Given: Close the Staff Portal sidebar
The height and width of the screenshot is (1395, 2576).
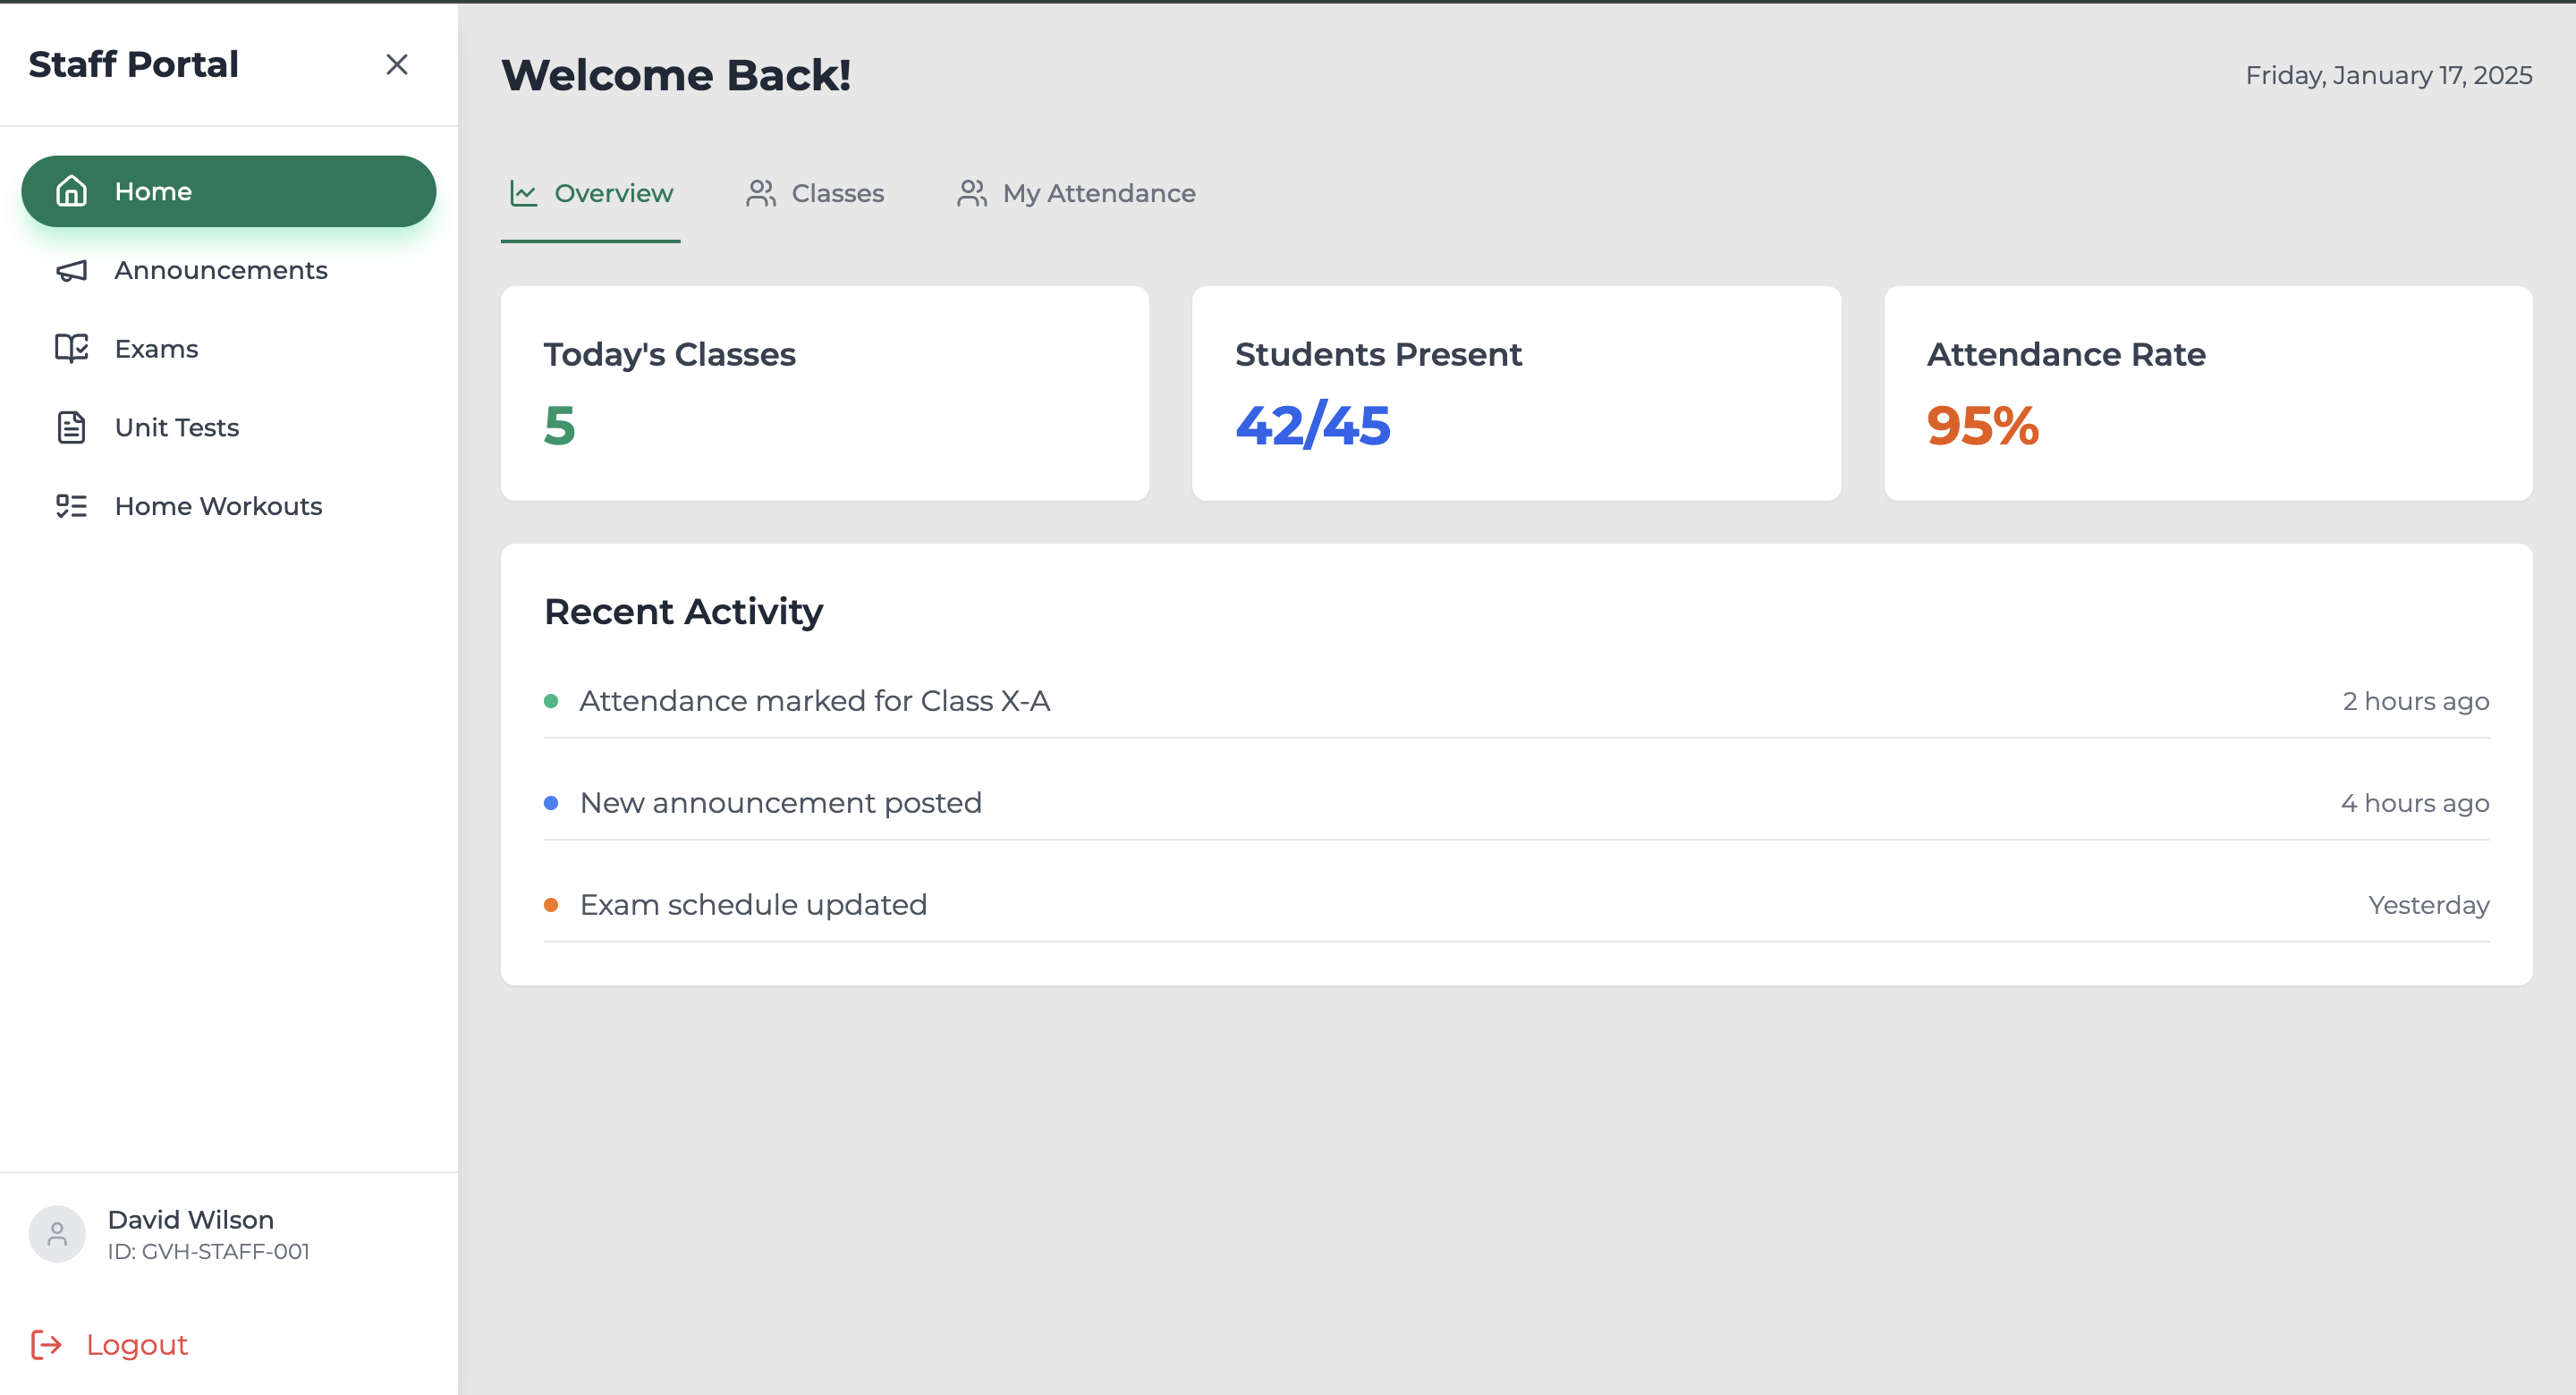Looking at the screenshot, I should pyautogui.click(x=397, y=65).
